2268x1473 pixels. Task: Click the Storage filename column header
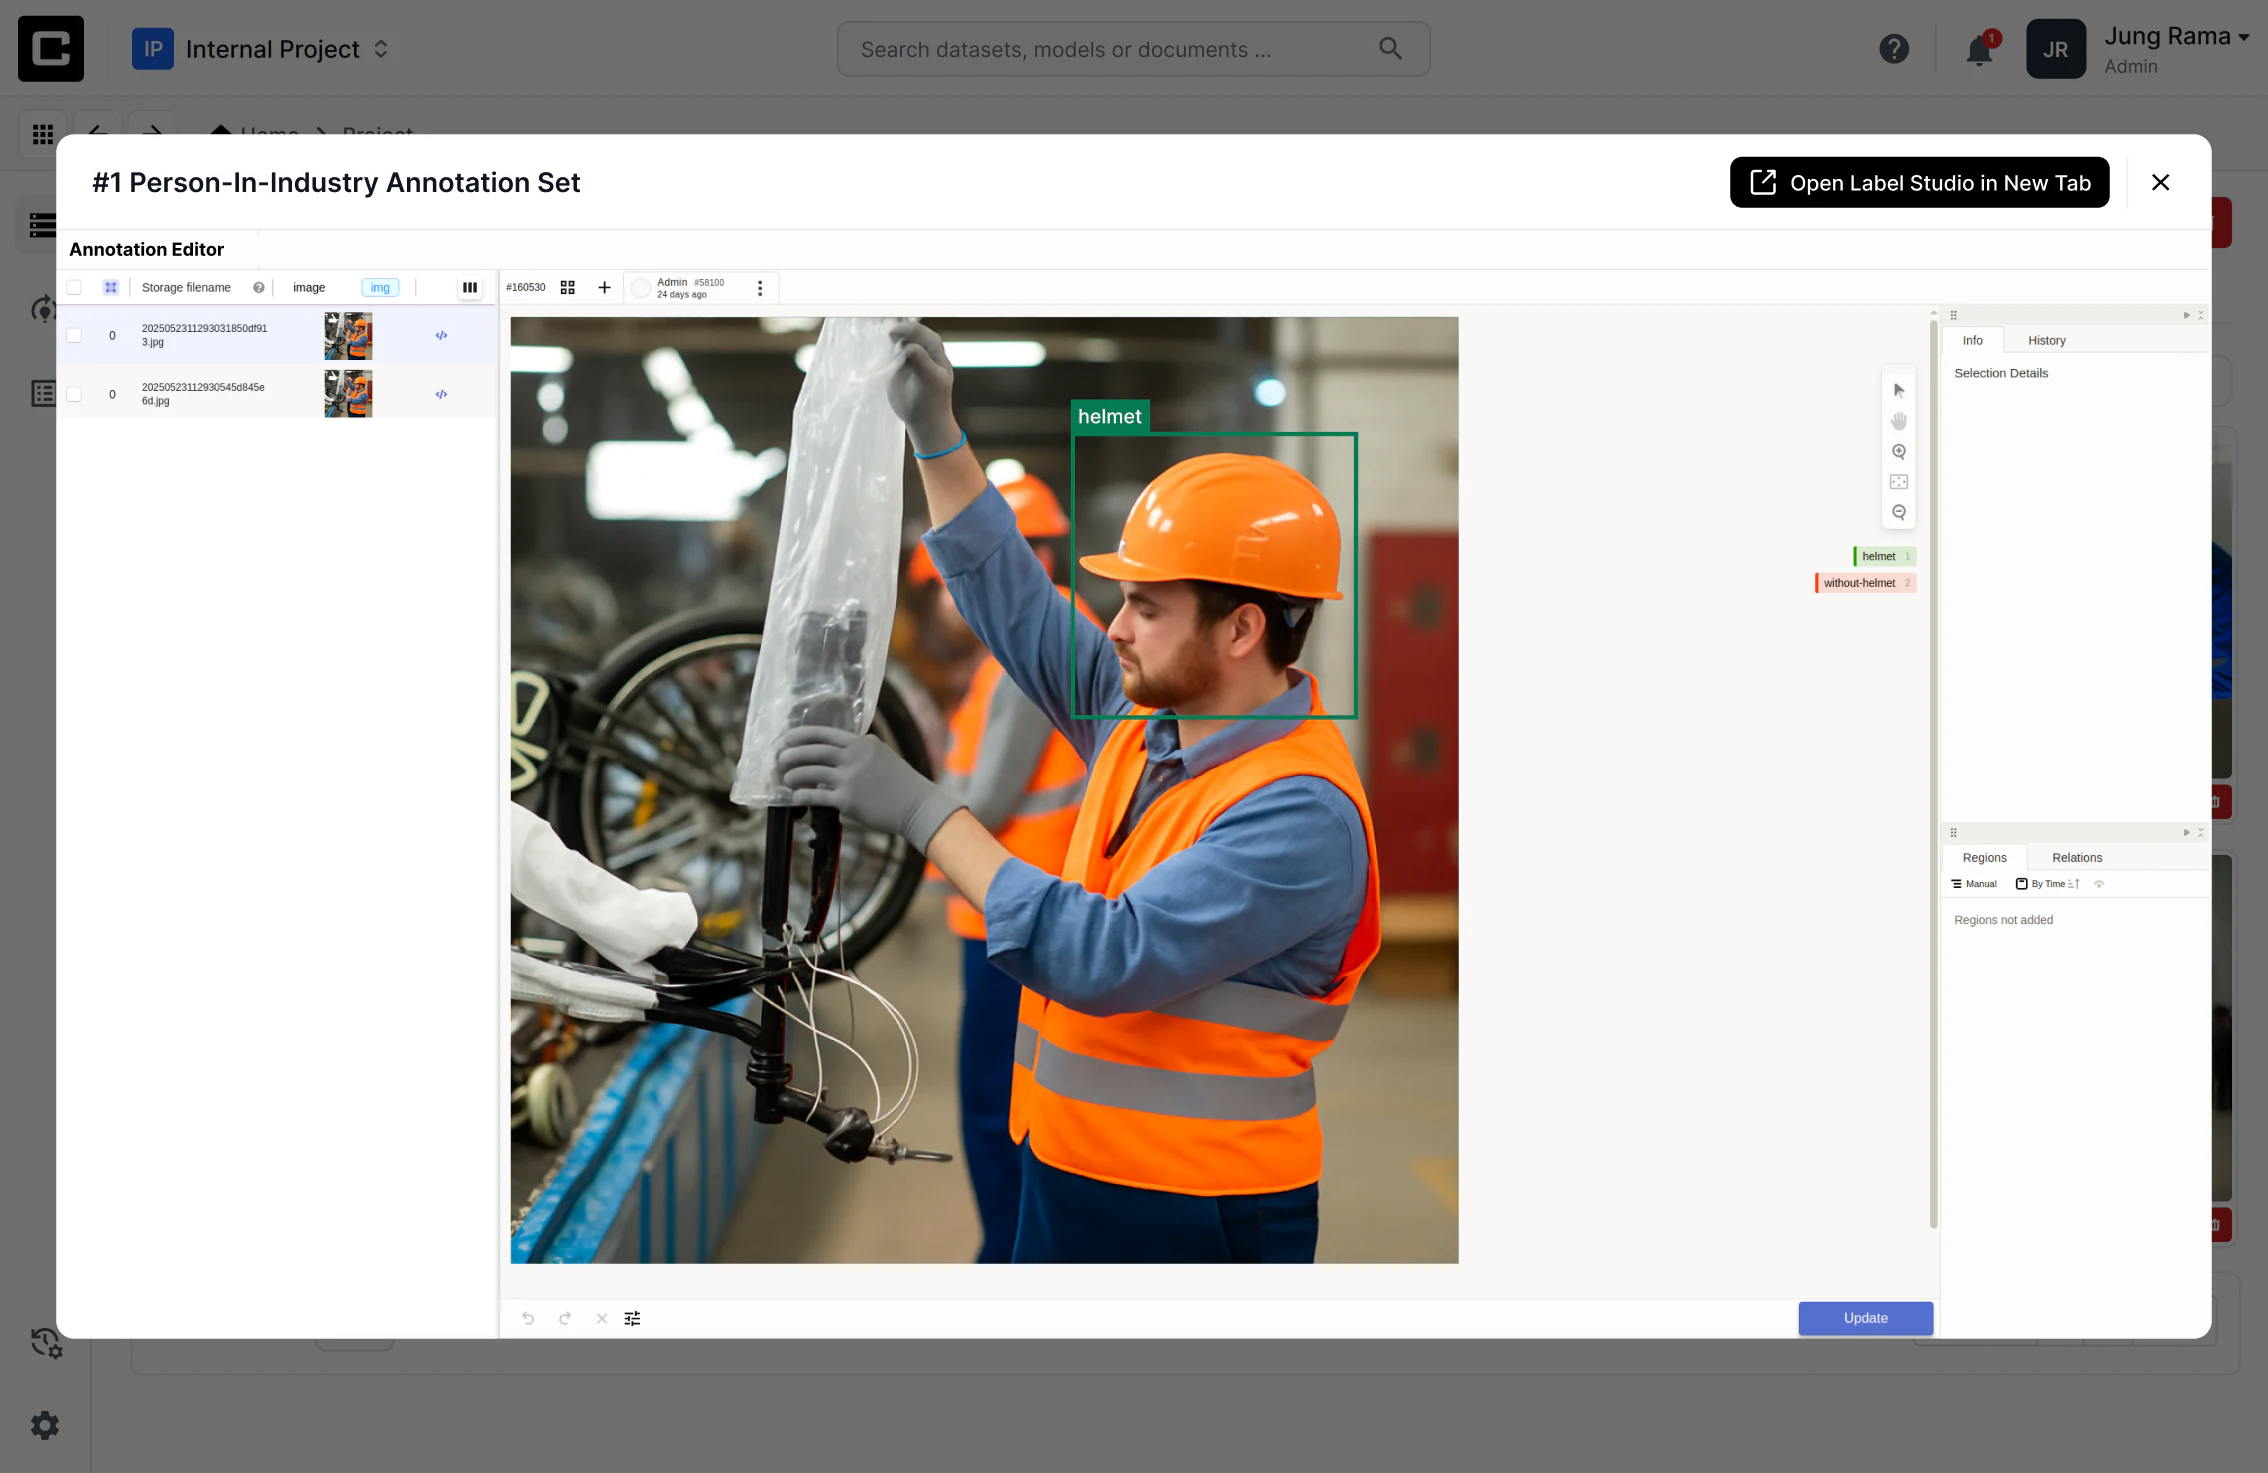pos(186,287)
